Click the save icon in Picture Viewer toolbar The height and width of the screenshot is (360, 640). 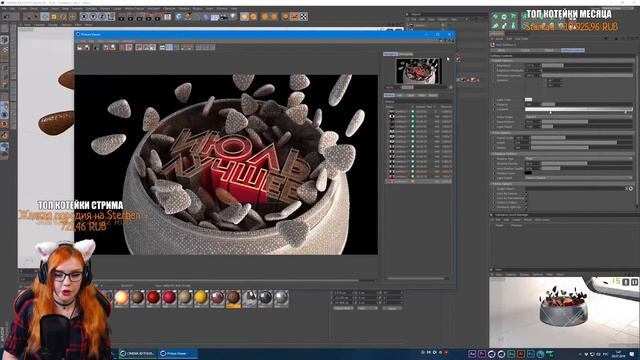pos(87,48)
